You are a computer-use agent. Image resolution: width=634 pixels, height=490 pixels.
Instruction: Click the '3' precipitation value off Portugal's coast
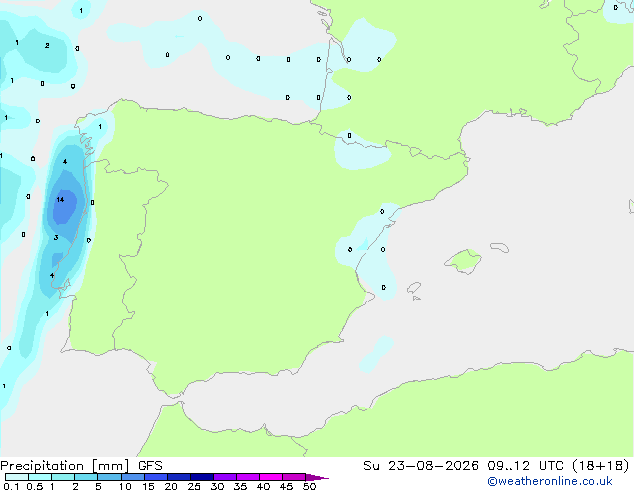pos(56,237)
